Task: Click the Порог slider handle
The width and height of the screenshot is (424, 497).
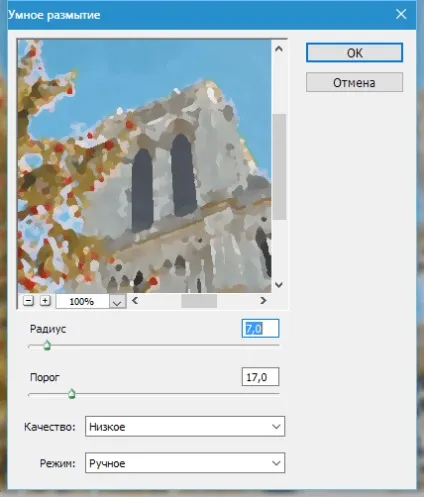Action: pyautogui.click(x=71, y=394)
